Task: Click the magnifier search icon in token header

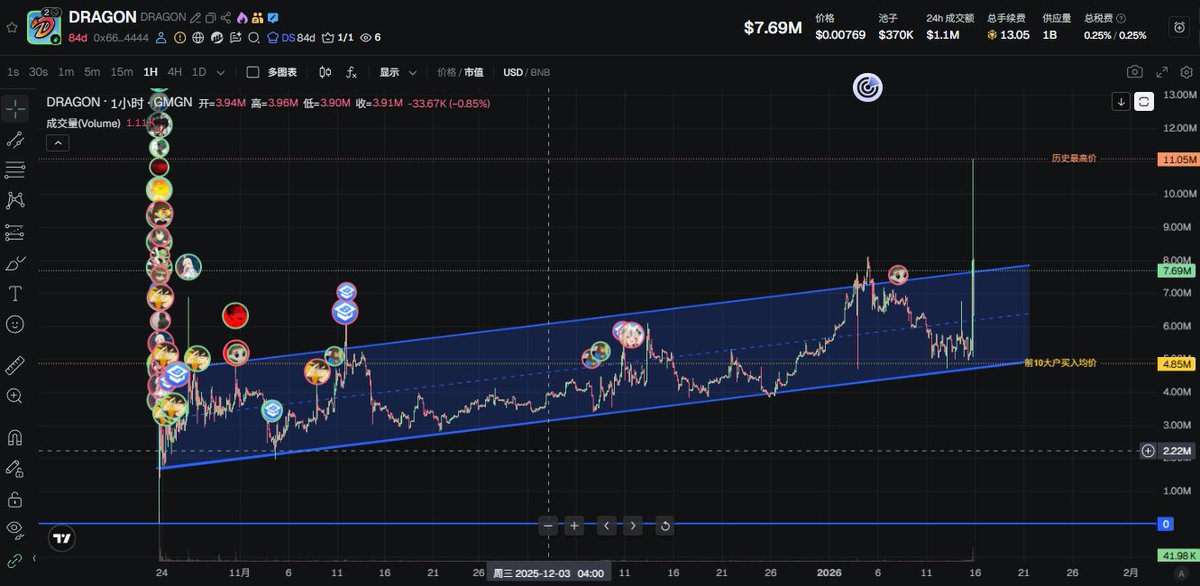Action: (x=254, y=38)
